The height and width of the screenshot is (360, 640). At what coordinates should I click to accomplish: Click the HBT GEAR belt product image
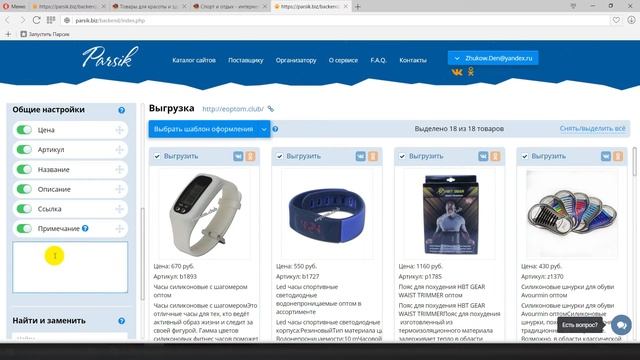pyautogui.click(x=449, y=214)
